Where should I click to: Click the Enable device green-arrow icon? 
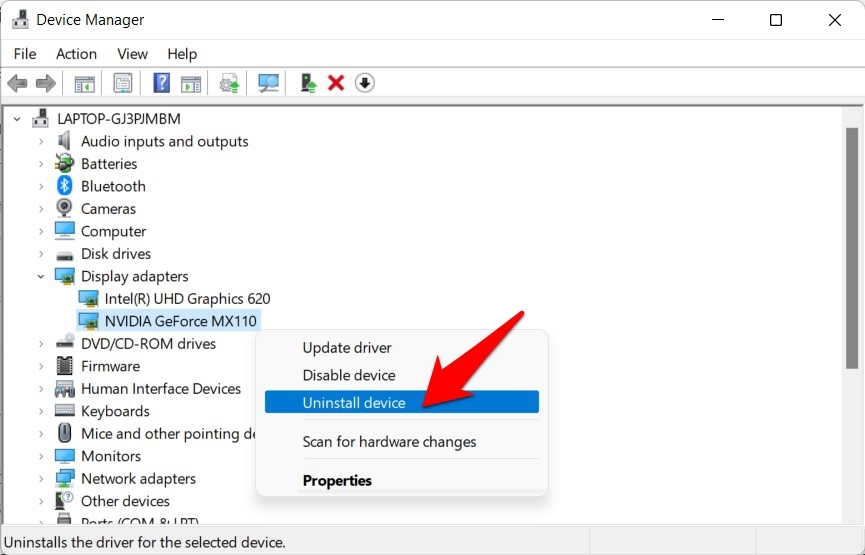[308, 83]
